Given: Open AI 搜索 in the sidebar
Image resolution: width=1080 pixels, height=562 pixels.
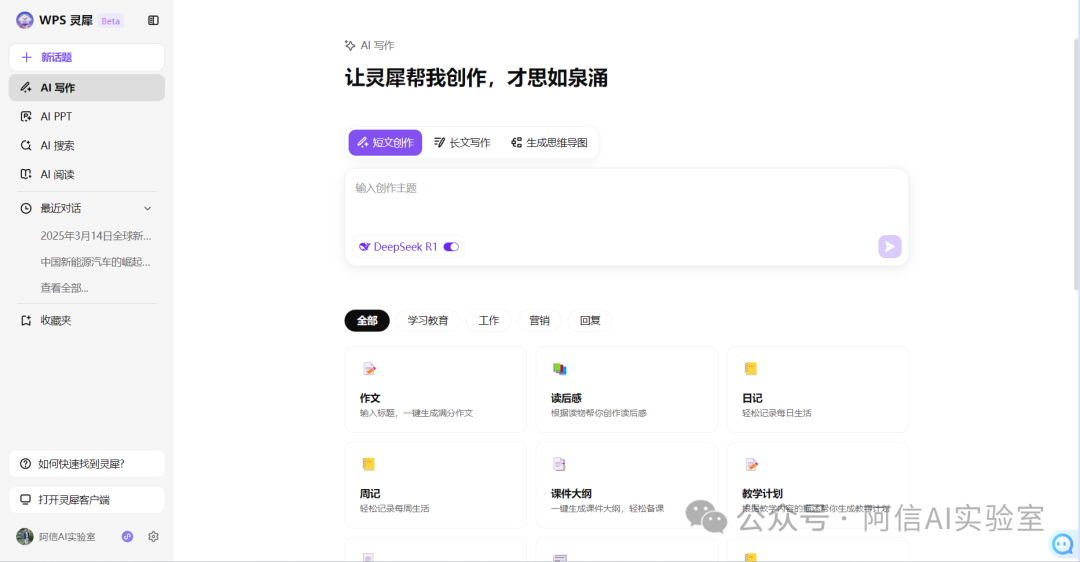Looking at the screenshot, I should coord(87,145).
